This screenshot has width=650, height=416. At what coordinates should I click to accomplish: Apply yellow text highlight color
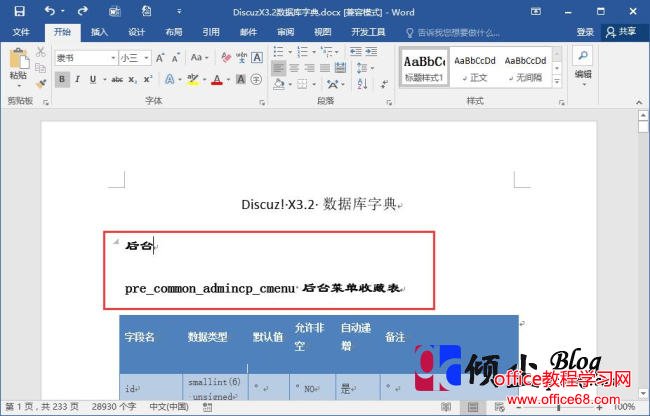point(193,79)
